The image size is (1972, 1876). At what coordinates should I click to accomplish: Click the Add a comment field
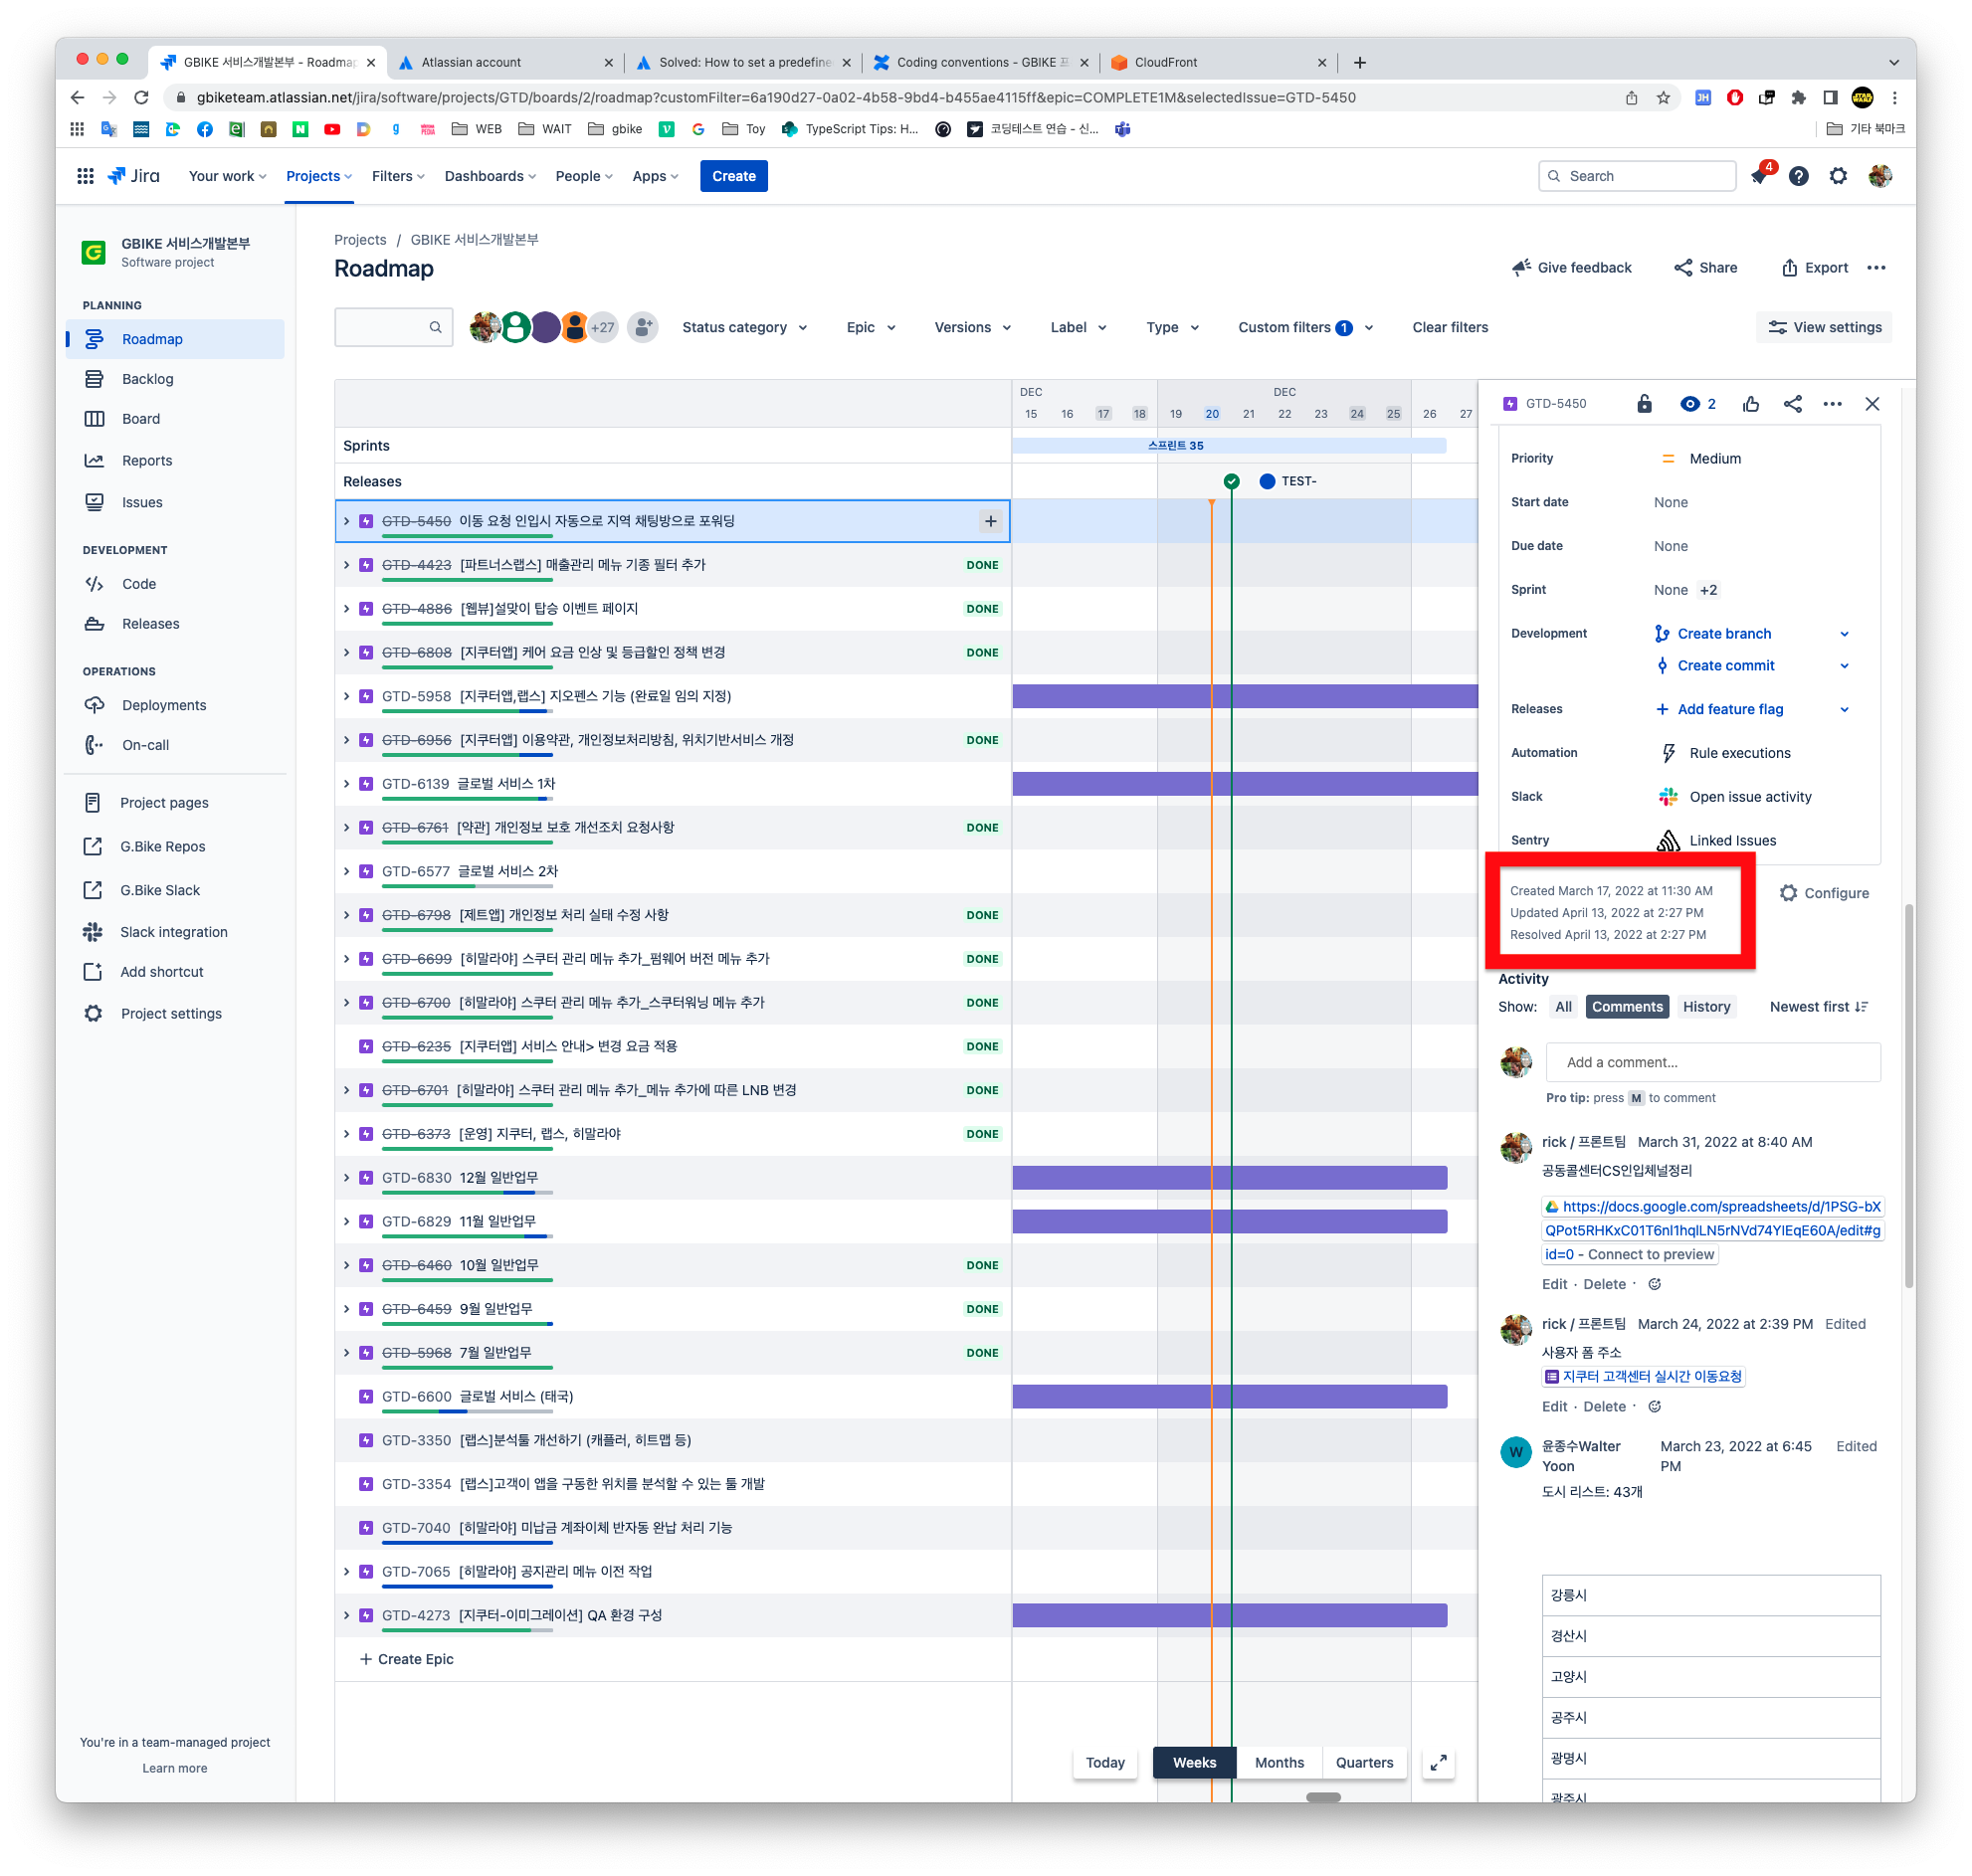tap(1713, 1062)
